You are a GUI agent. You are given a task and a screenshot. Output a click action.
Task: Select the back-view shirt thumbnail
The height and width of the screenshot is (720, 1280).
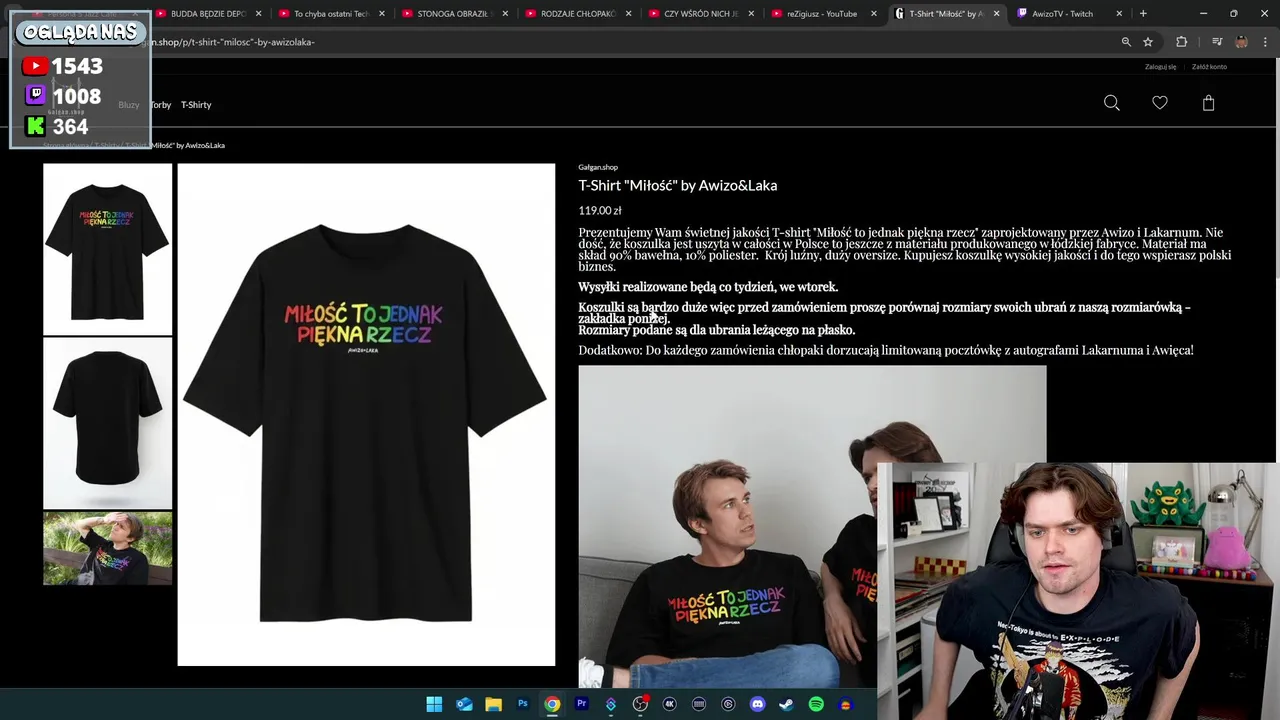tap(107, 423)
